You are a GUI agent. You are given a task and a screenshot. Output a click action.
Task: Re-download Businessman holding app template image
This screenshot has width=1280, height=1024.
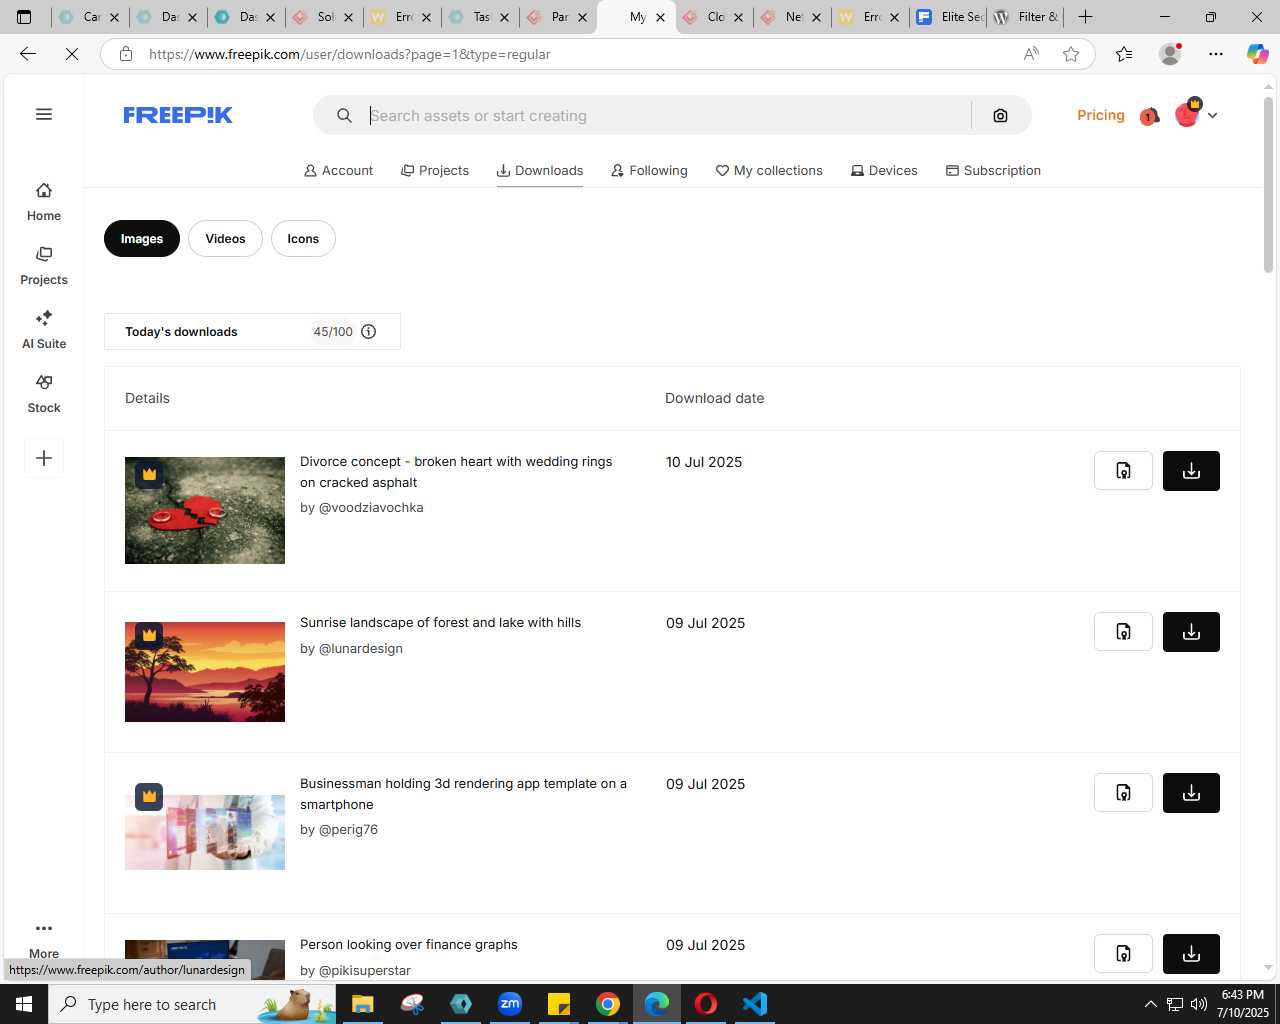(1191, 793)
